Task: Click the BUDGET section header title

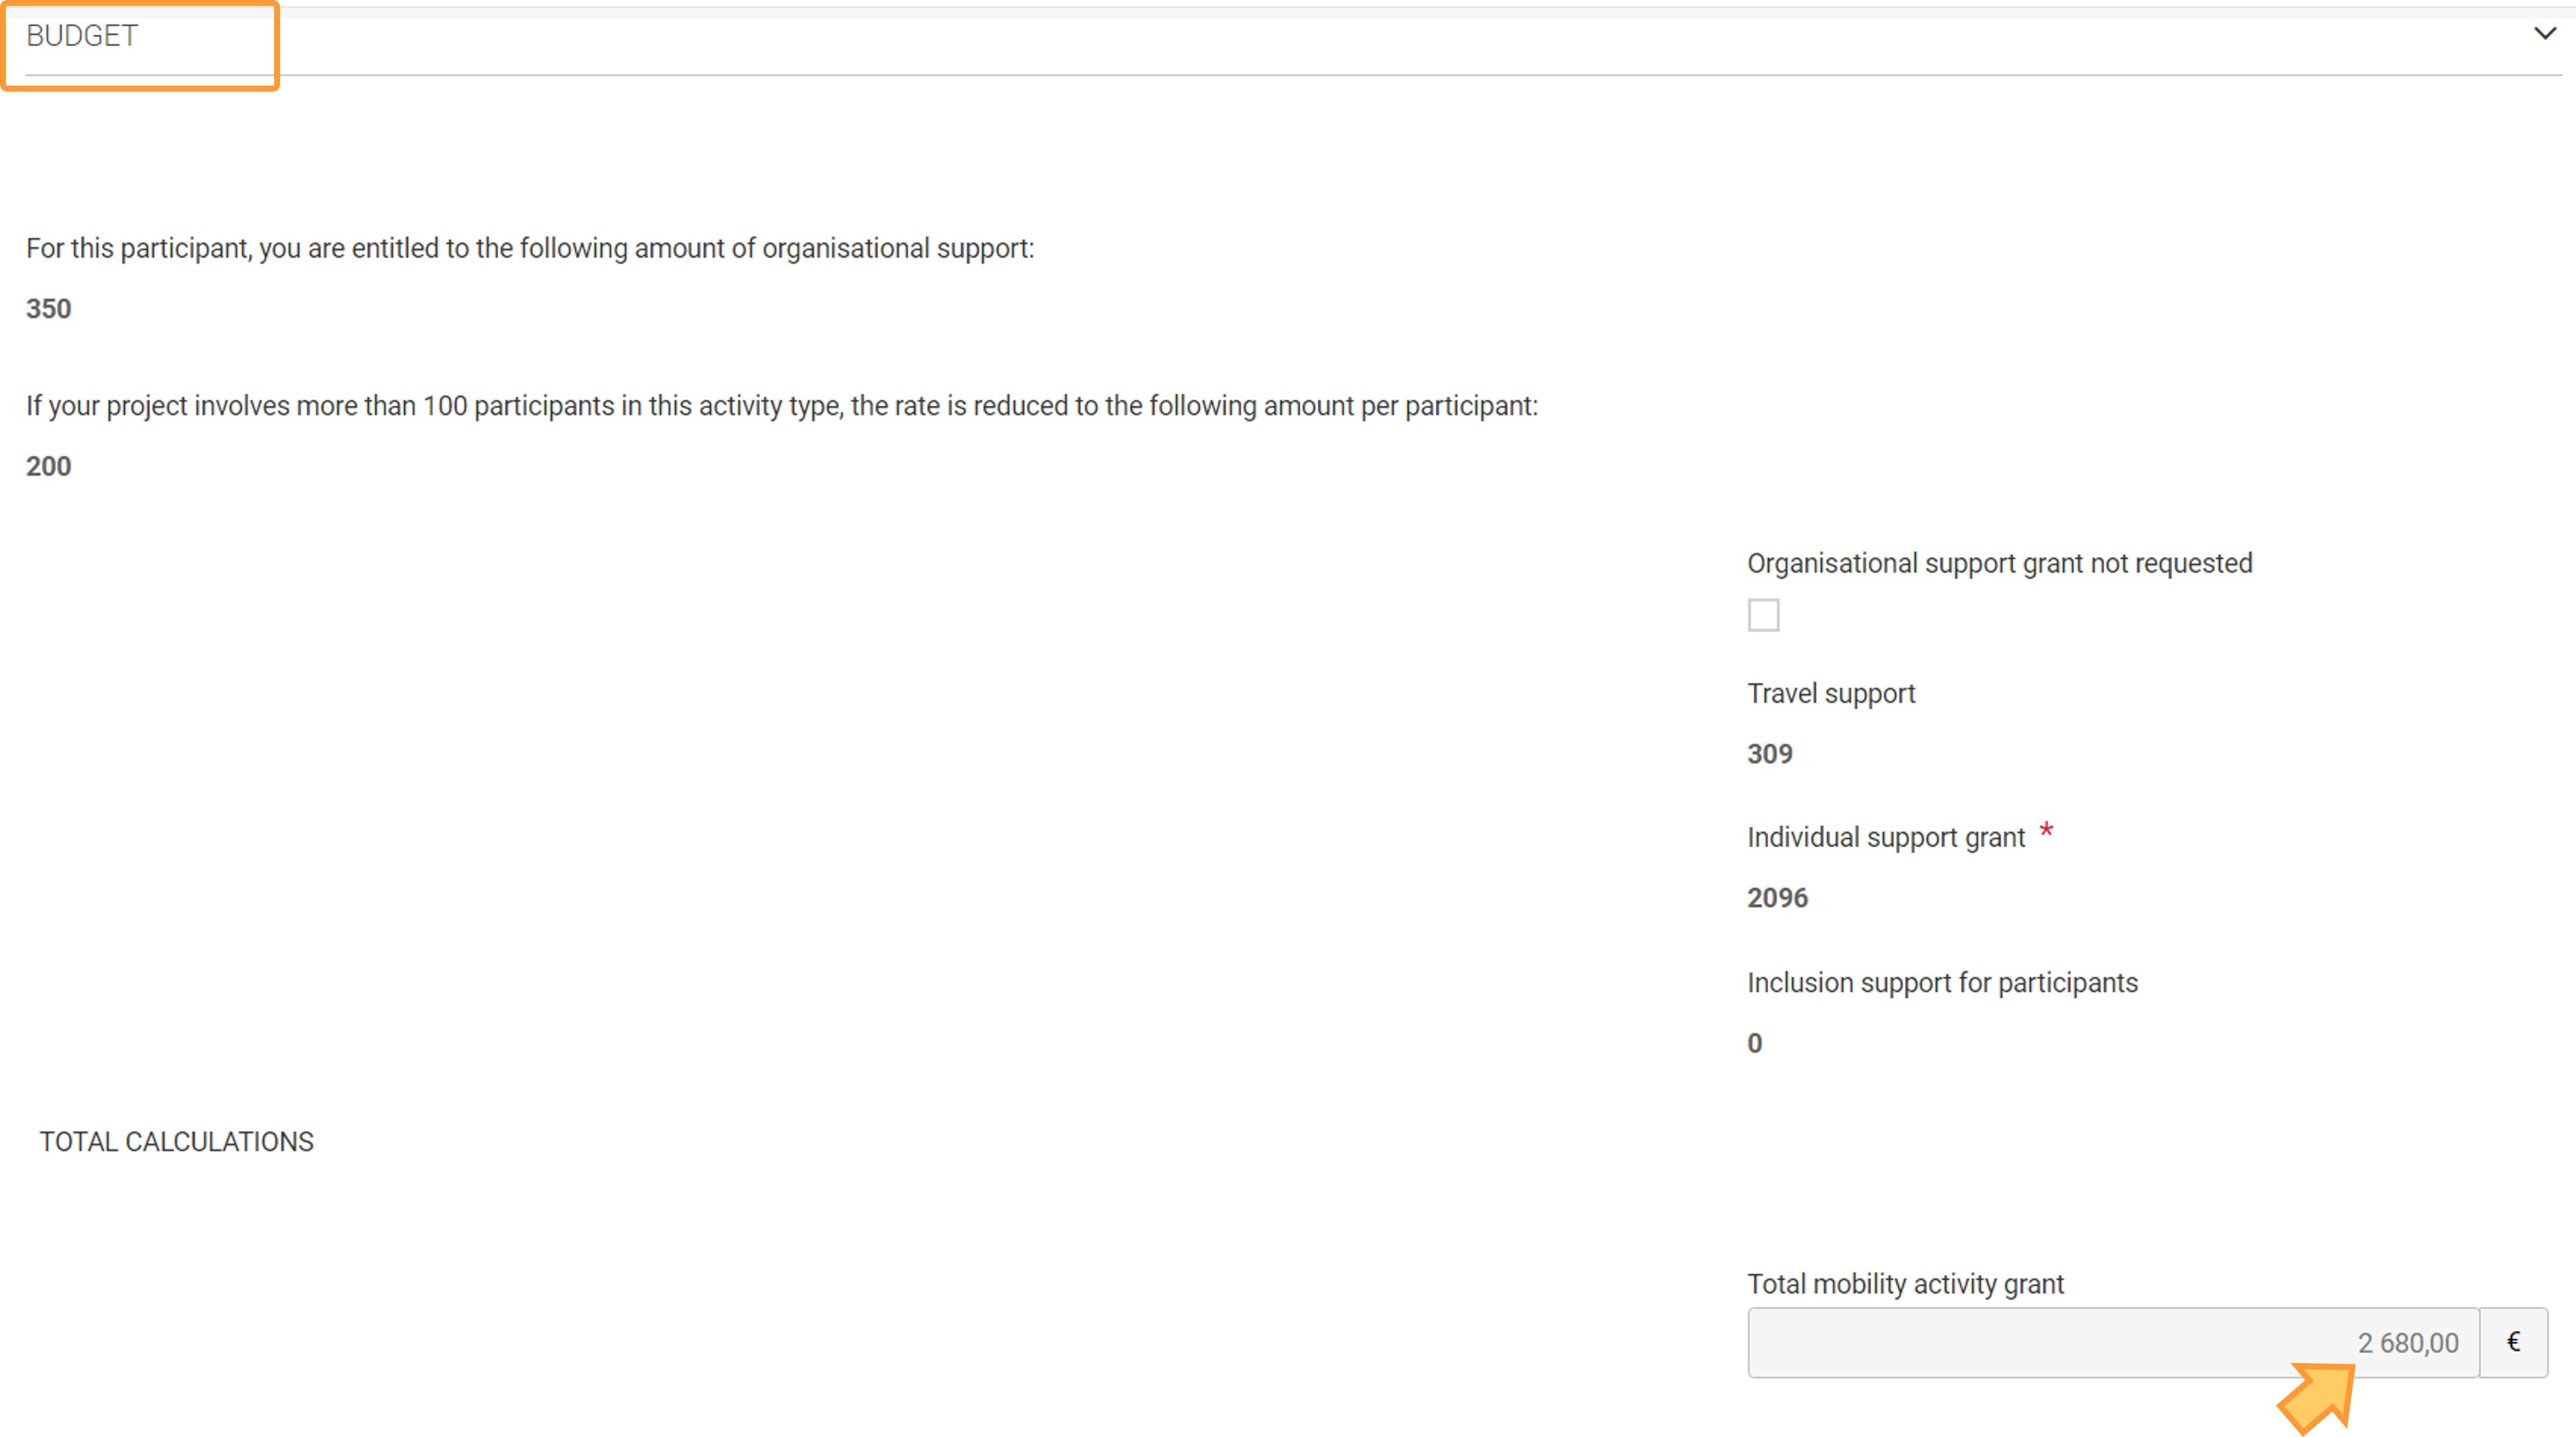Action: 82,36
